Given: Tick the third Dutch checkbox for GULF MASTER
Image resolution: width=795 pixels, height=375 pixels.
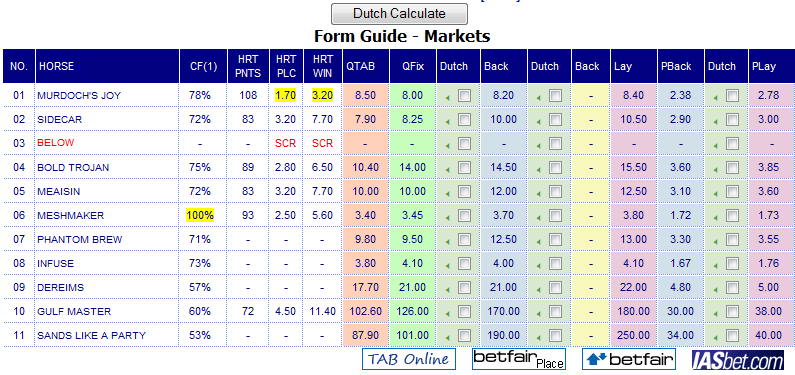Looking at the screenshot, I should (x=732, y=311).
